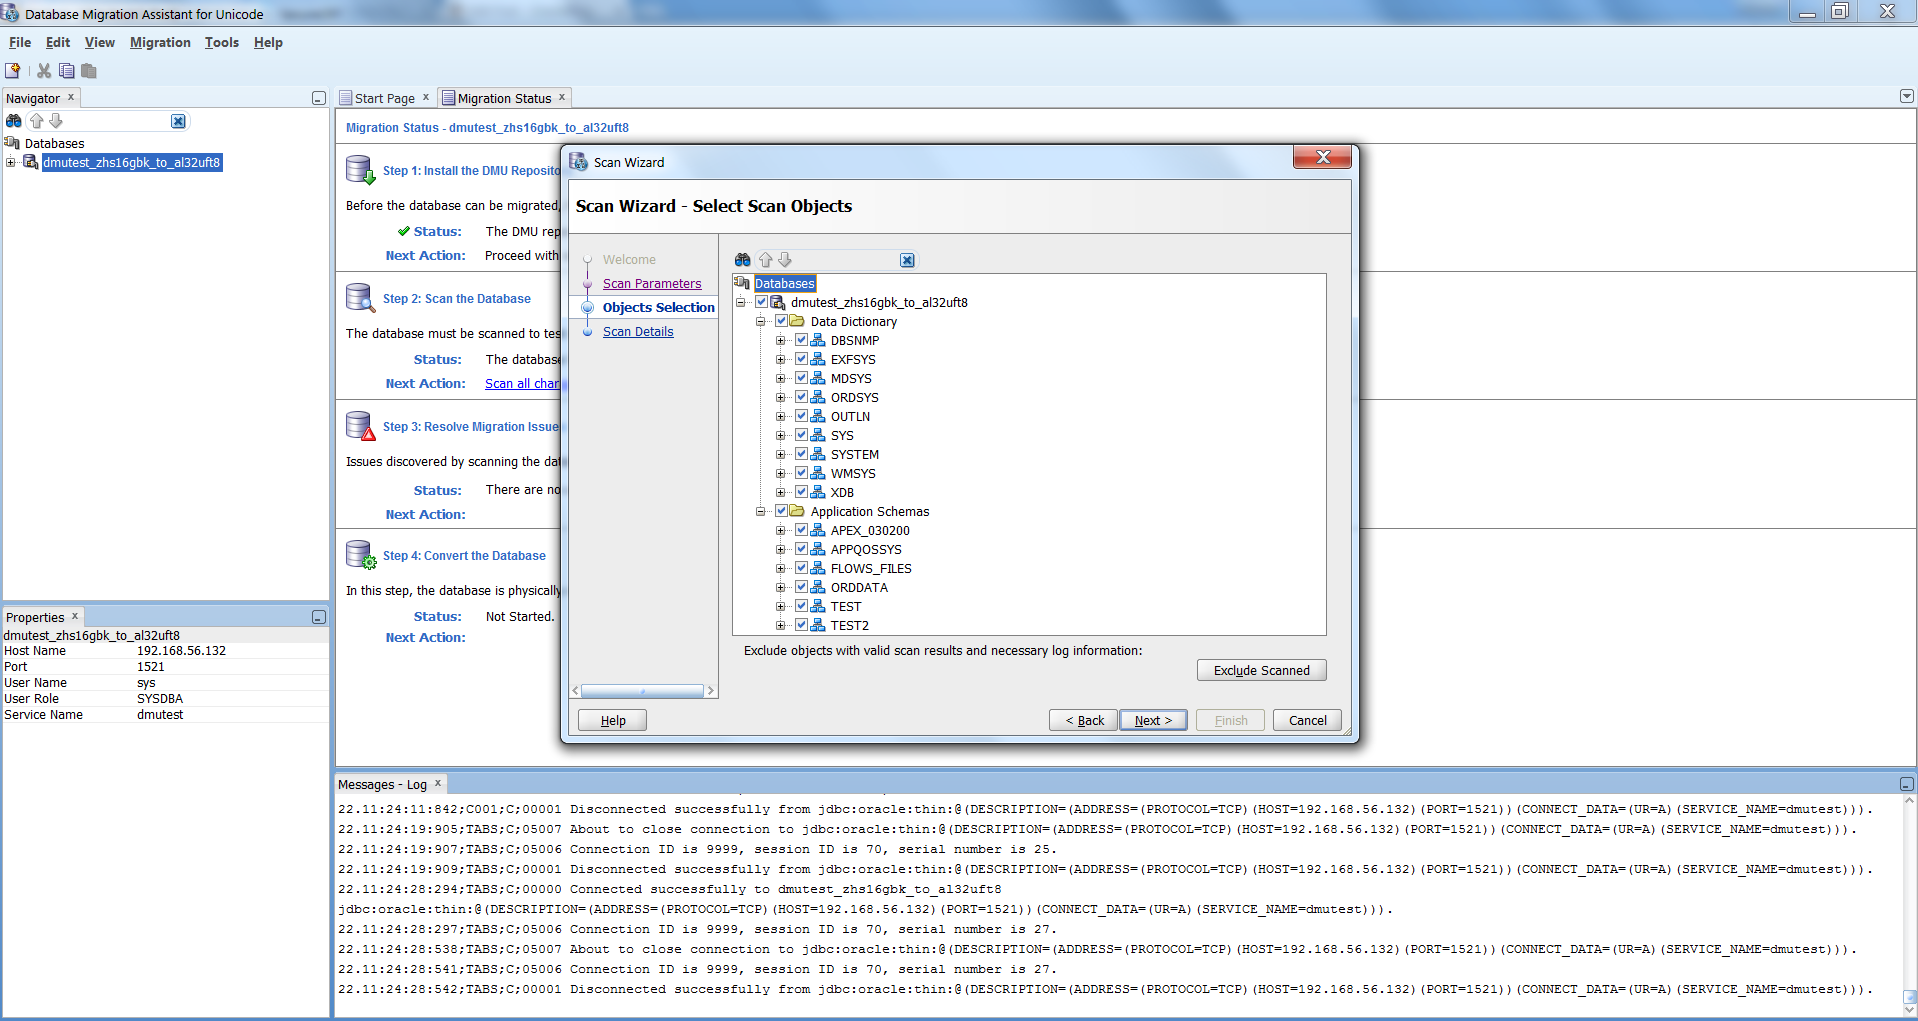Screen dimensions: 1918x1021
Task: Click the Copy toolbar icon
Action: [x=67, y=71]
